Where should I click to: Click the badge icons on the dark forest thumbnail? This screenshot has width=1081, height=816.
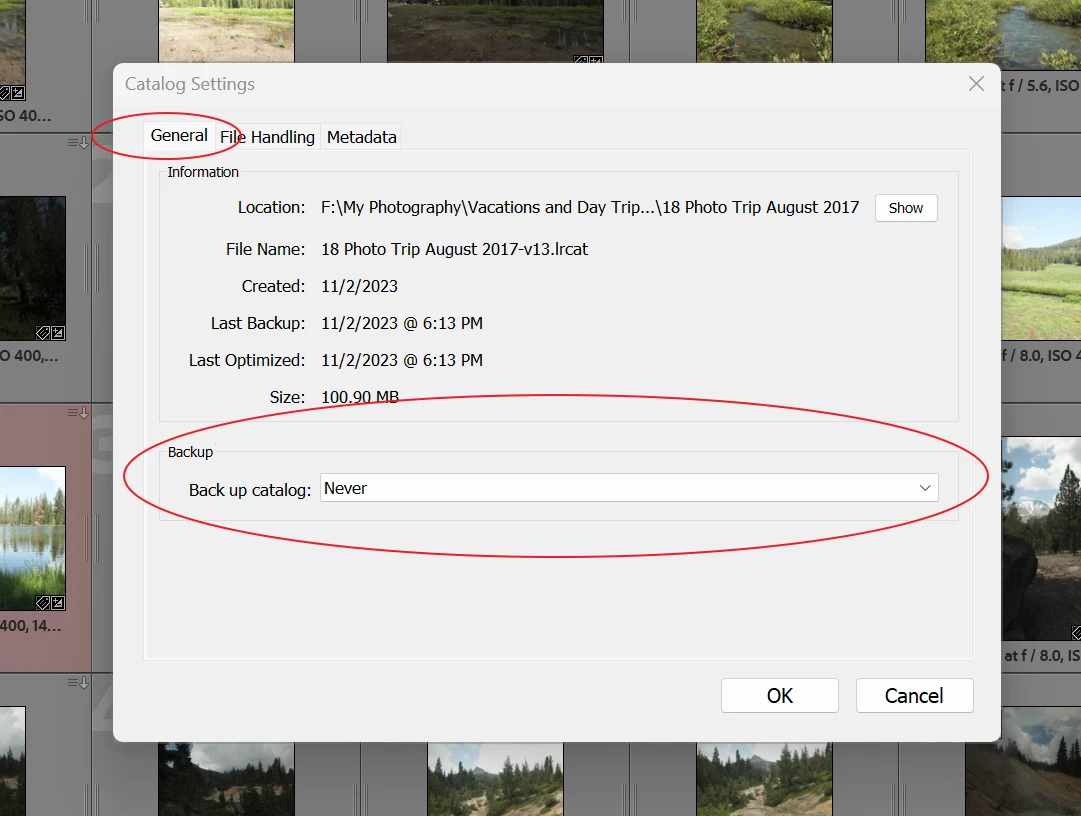tap(50, 333)
